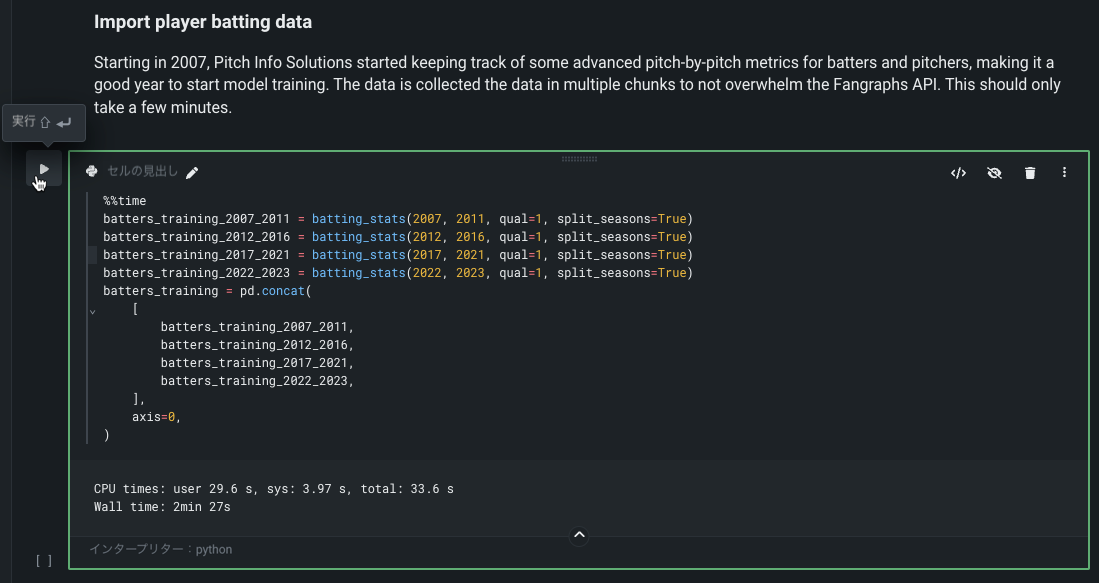Click the empty execution count brackets
The height and width of the screenshot is (583, 1099).
click(43, 561)
